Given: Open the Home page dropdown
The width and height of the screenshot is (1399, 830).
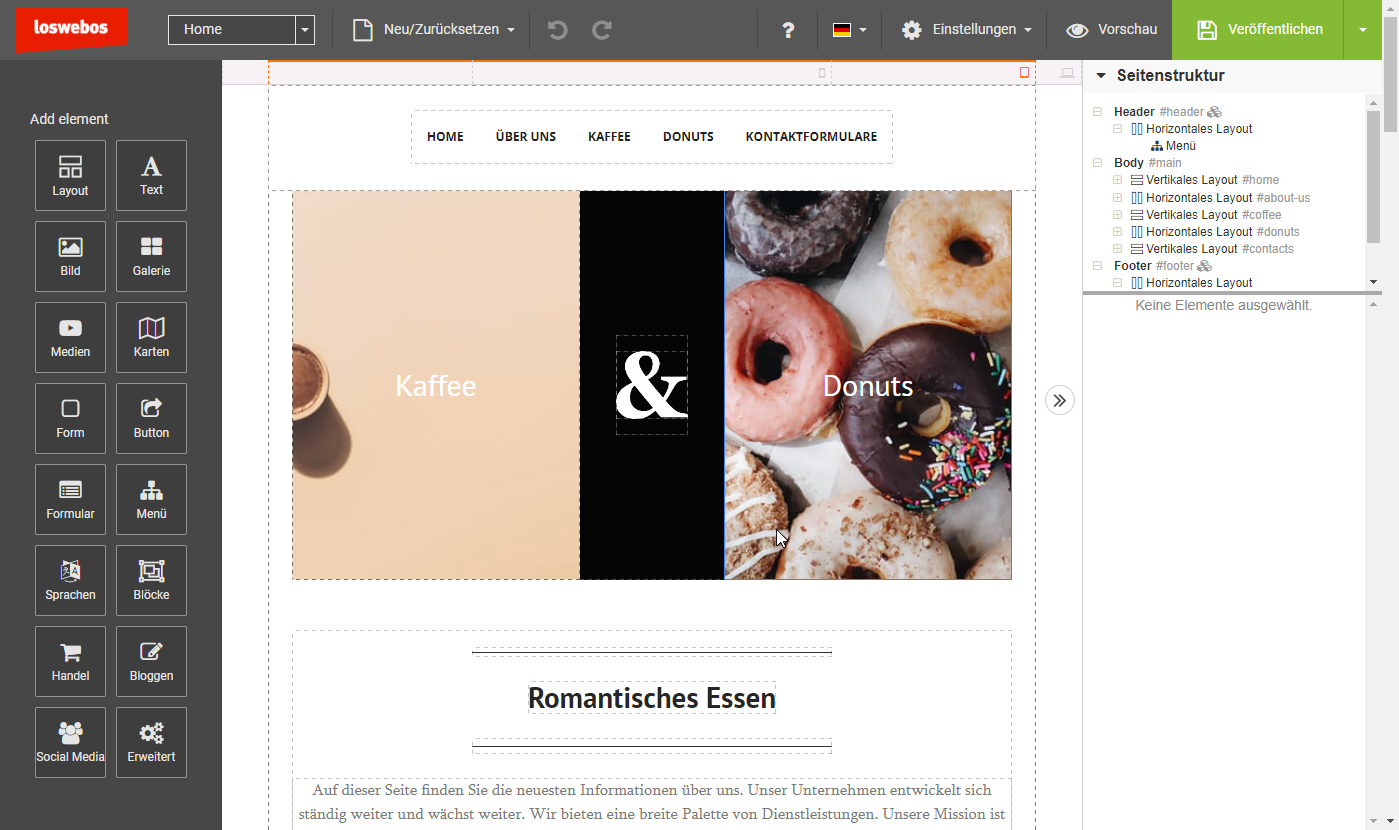Looking at the screenshot, I should point(305,30).
